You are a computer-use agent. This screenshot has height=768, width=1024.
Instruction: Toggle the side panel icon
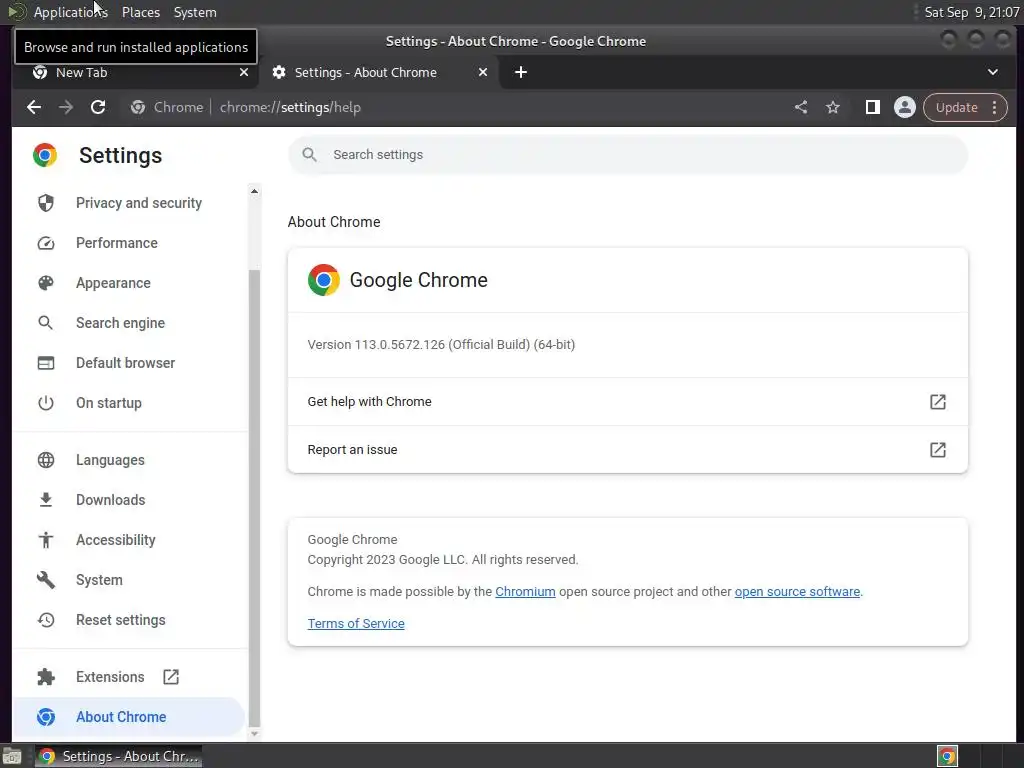coord(872,107)
